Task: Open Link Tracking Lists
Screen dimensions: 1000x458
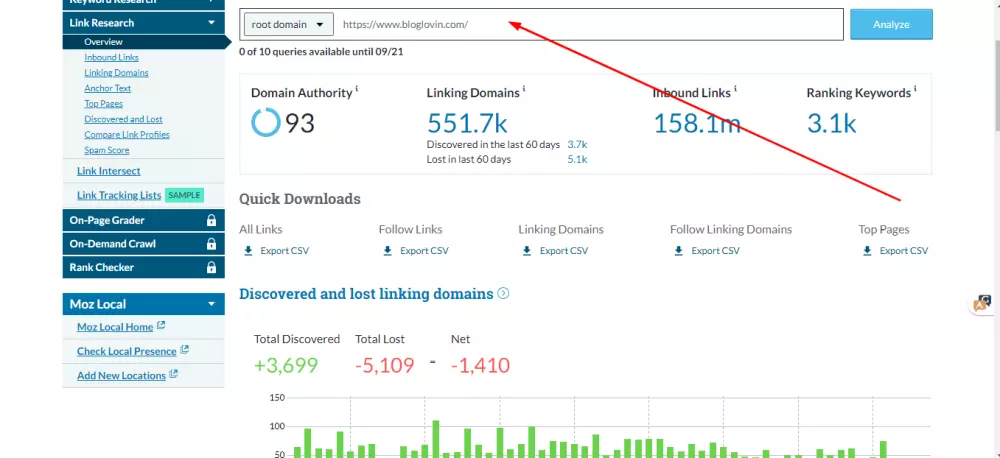Action: (119, 195)
